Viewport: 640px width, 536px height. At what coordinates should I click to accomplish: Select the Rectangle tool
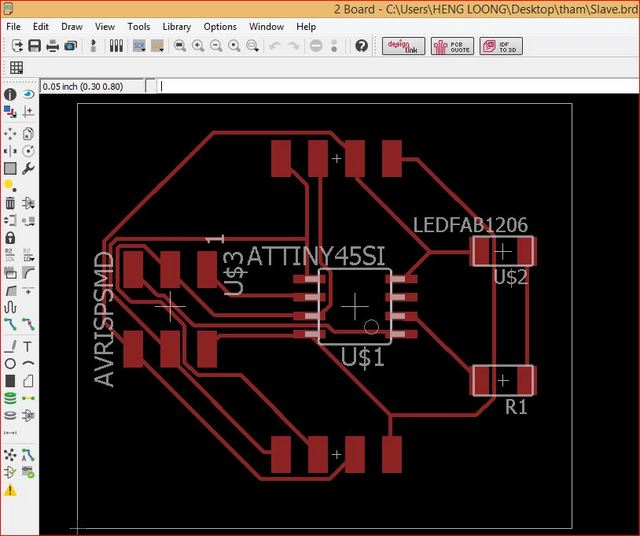[x=10, y=381]
